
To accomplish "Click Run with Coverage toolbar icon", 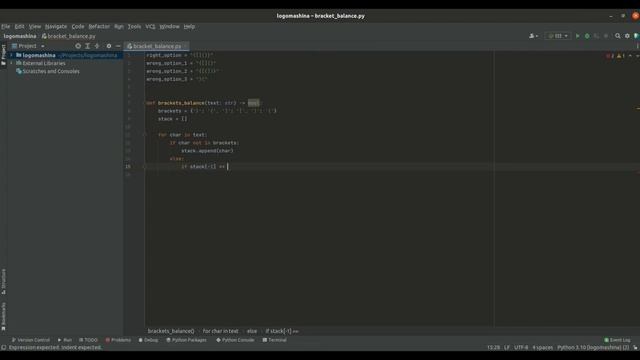I will click(596, 36).
